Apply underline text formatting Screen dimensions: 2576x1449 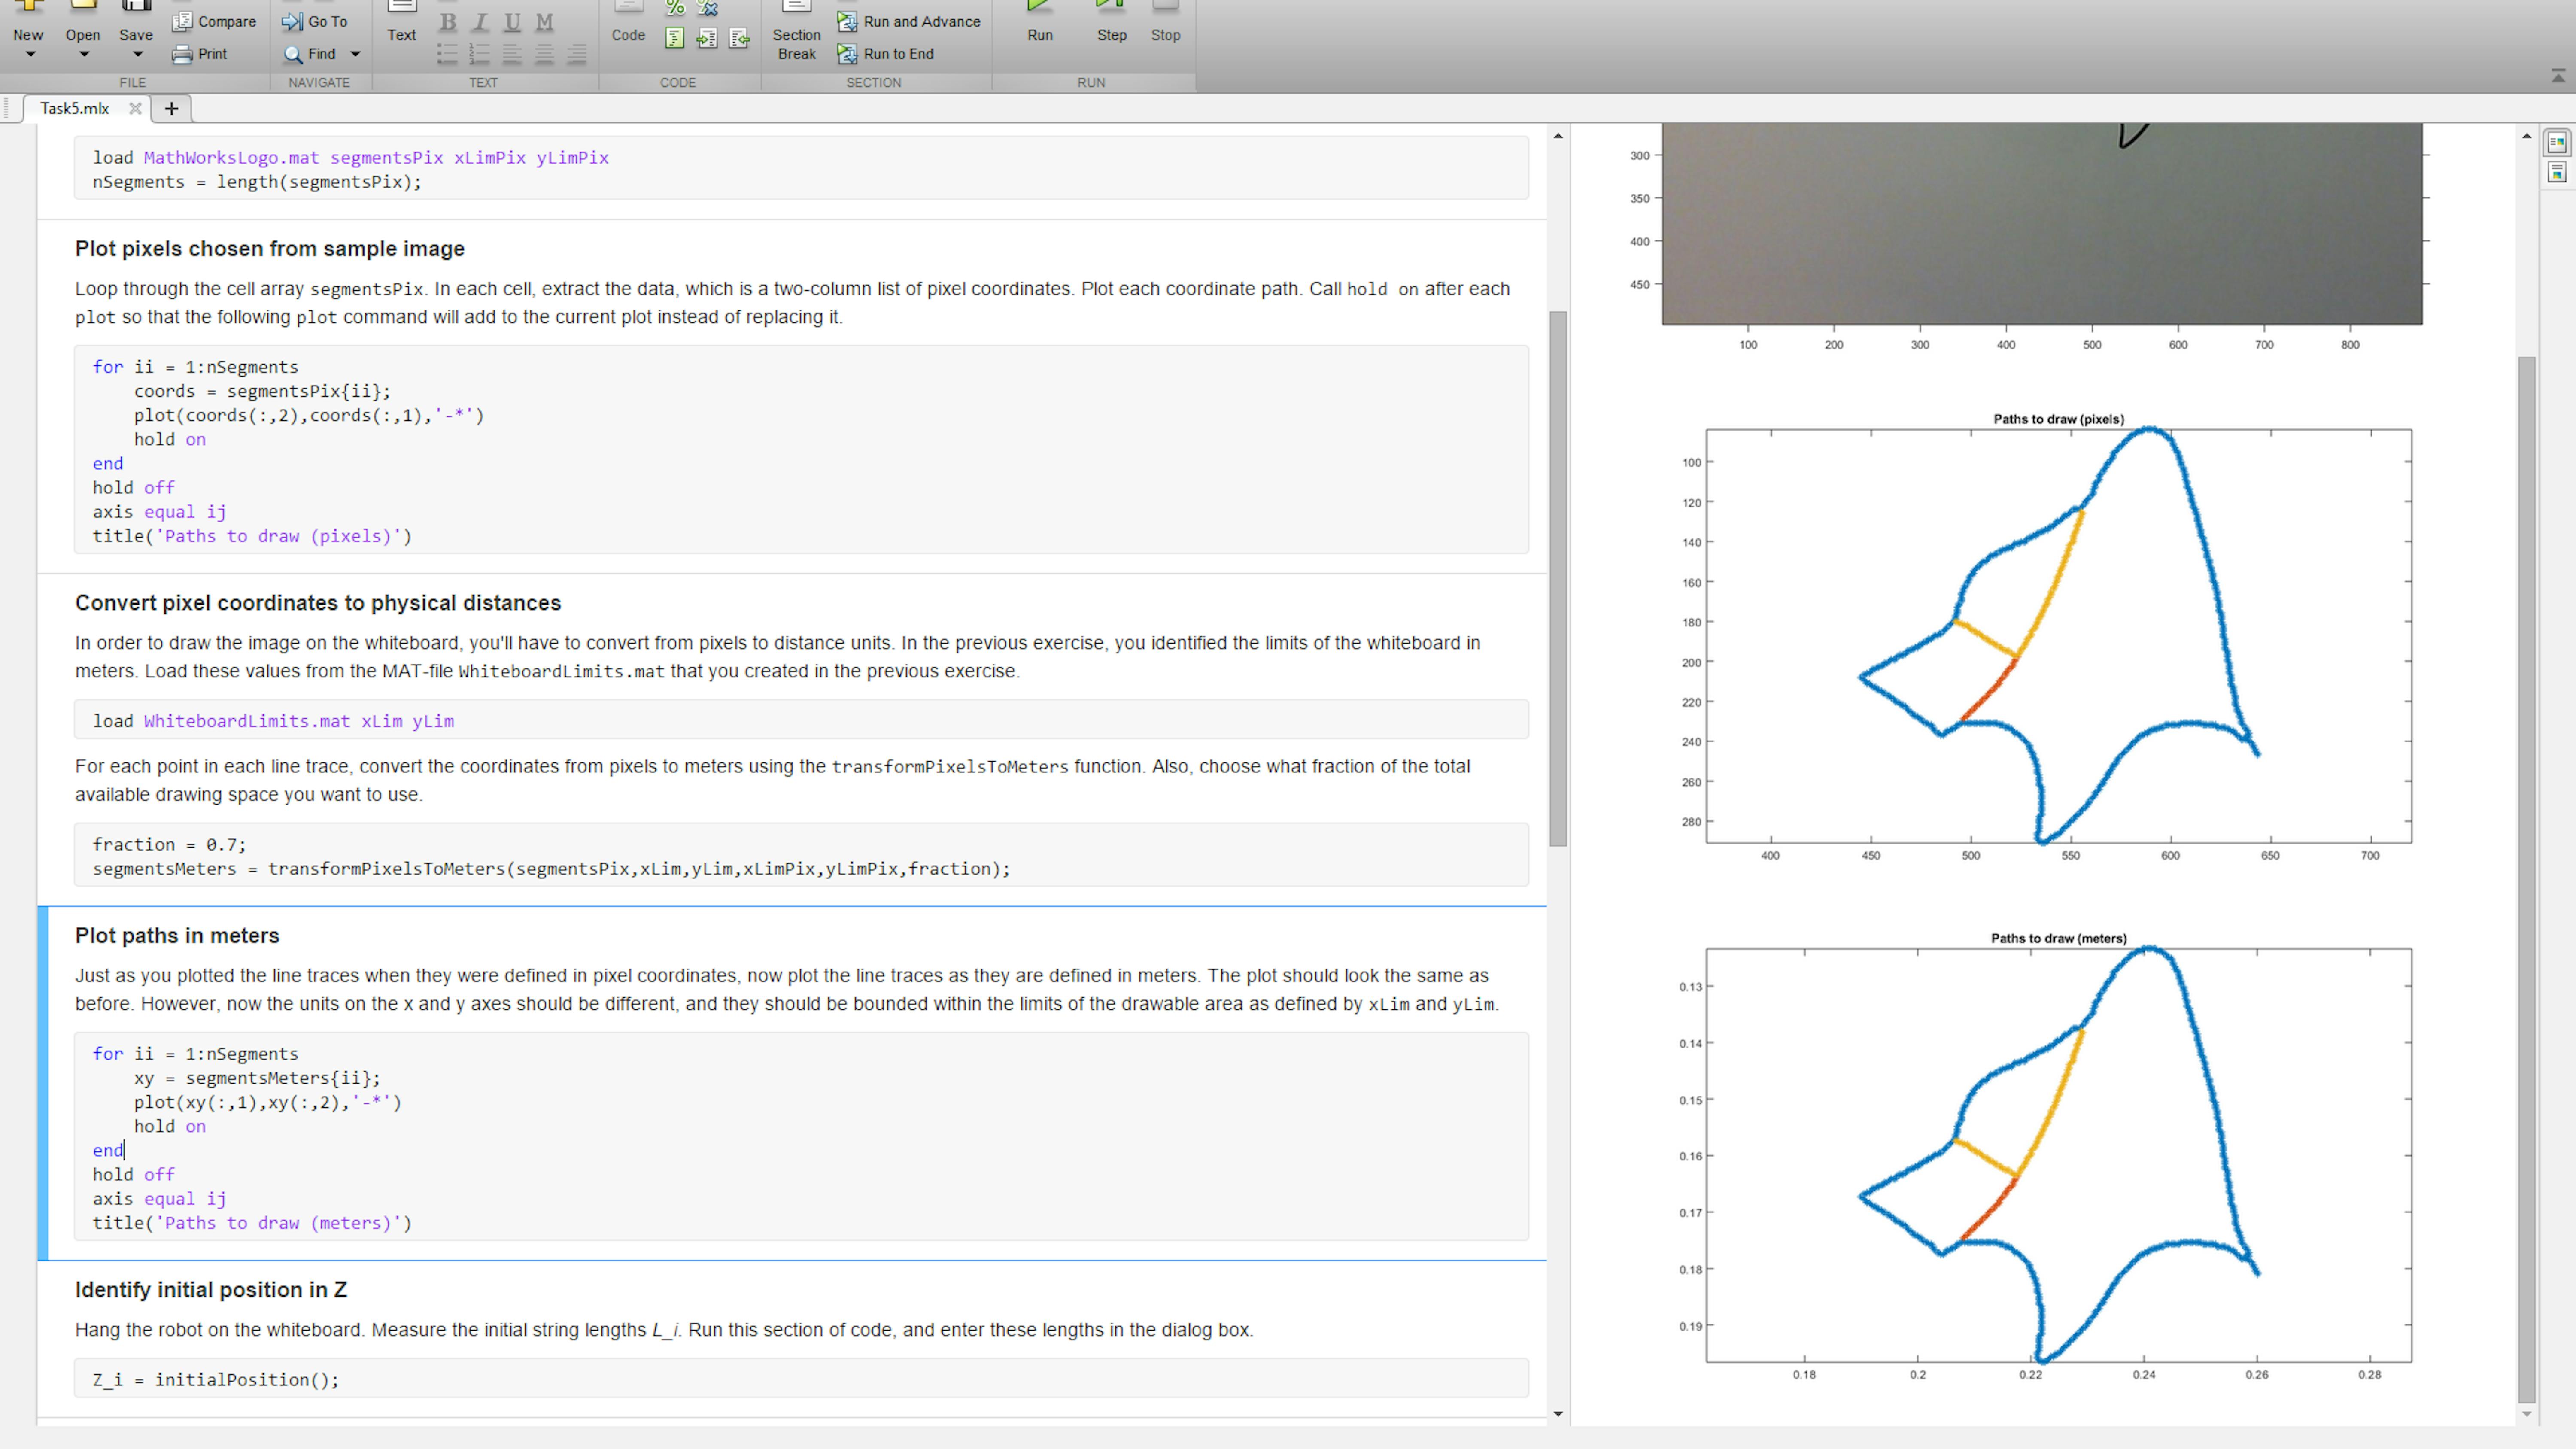coord(512,21)
